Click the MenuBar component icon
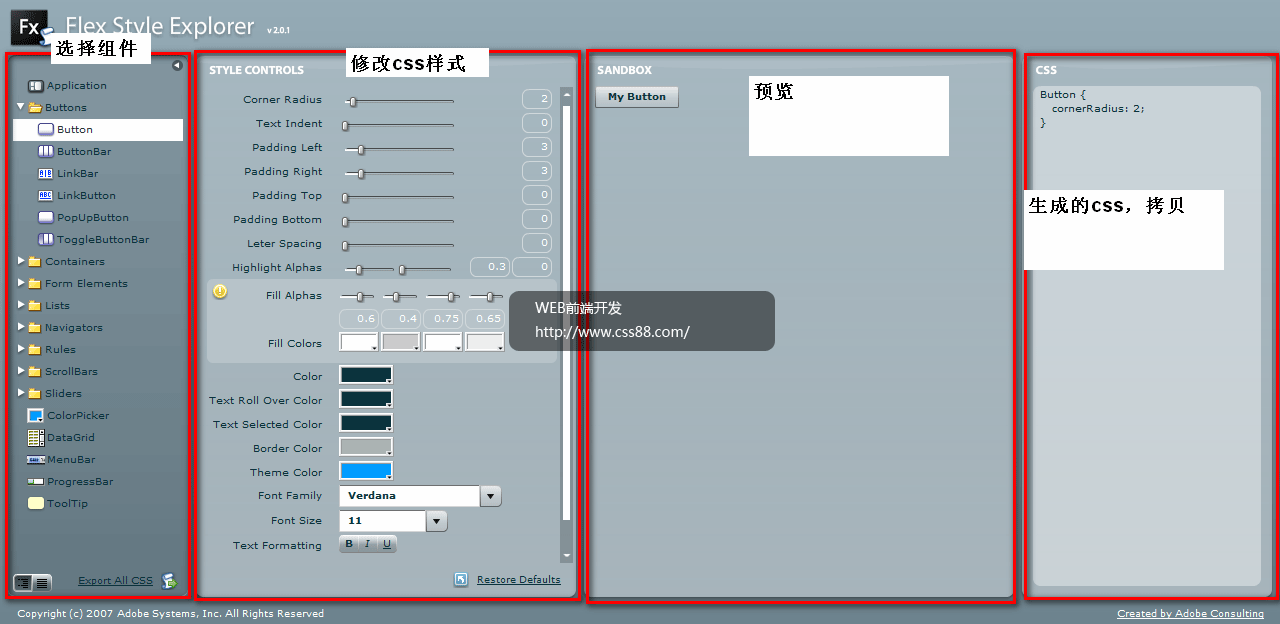 pos(36,460)
